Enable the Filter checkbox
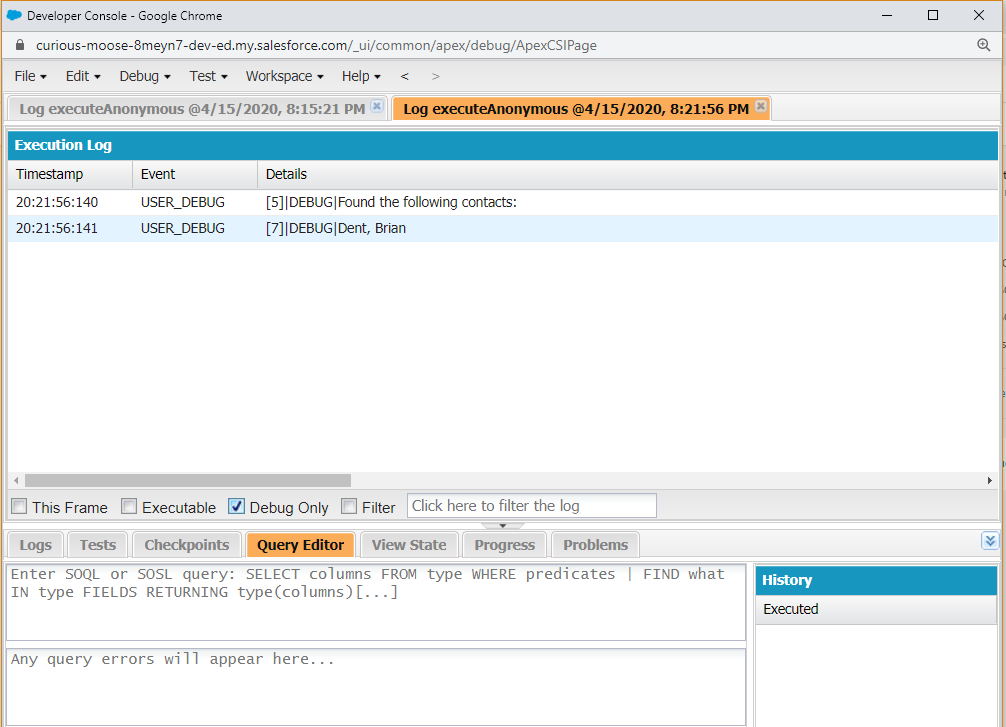 348,506
